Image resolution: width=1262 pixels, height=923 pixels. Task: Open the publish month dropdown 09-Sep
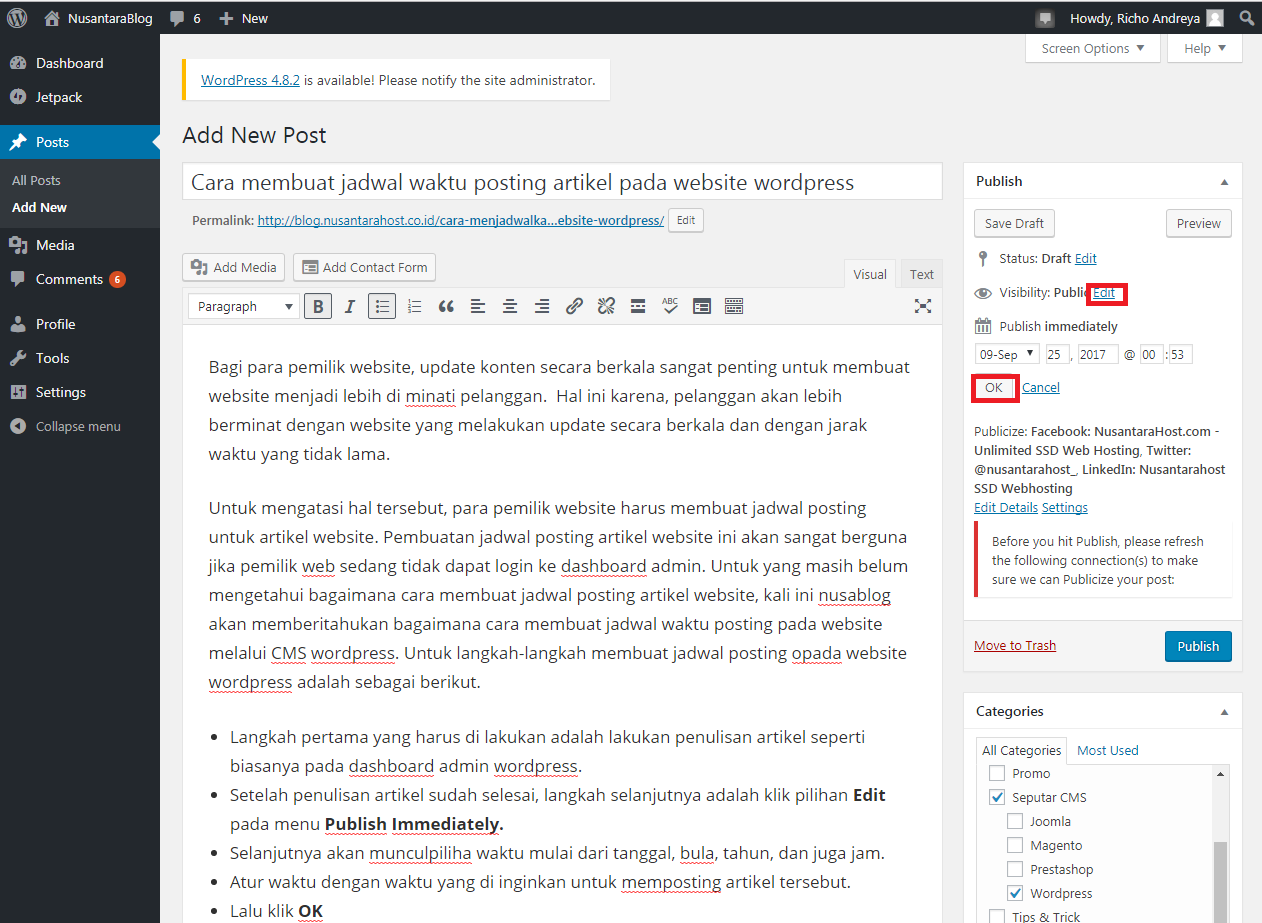(x=1007, y=354)
